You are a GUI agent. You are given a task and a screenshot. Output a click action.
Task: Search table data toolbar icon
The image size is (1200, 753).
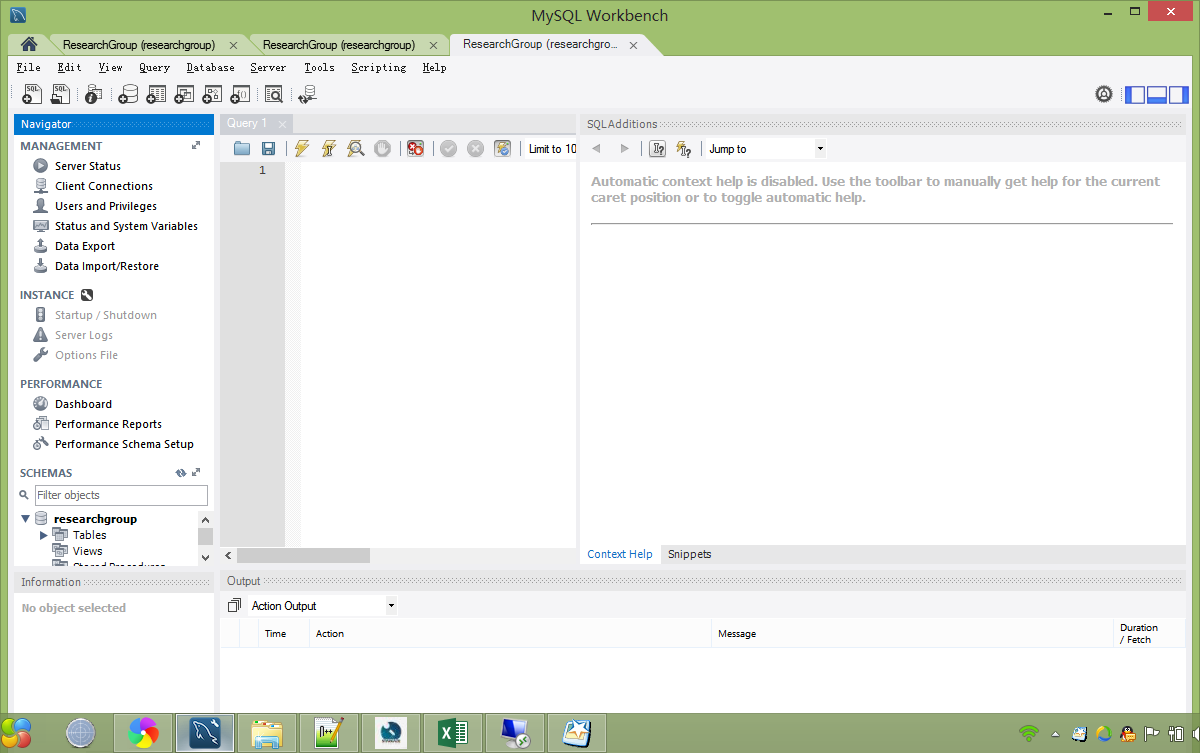tap(273, 94)
